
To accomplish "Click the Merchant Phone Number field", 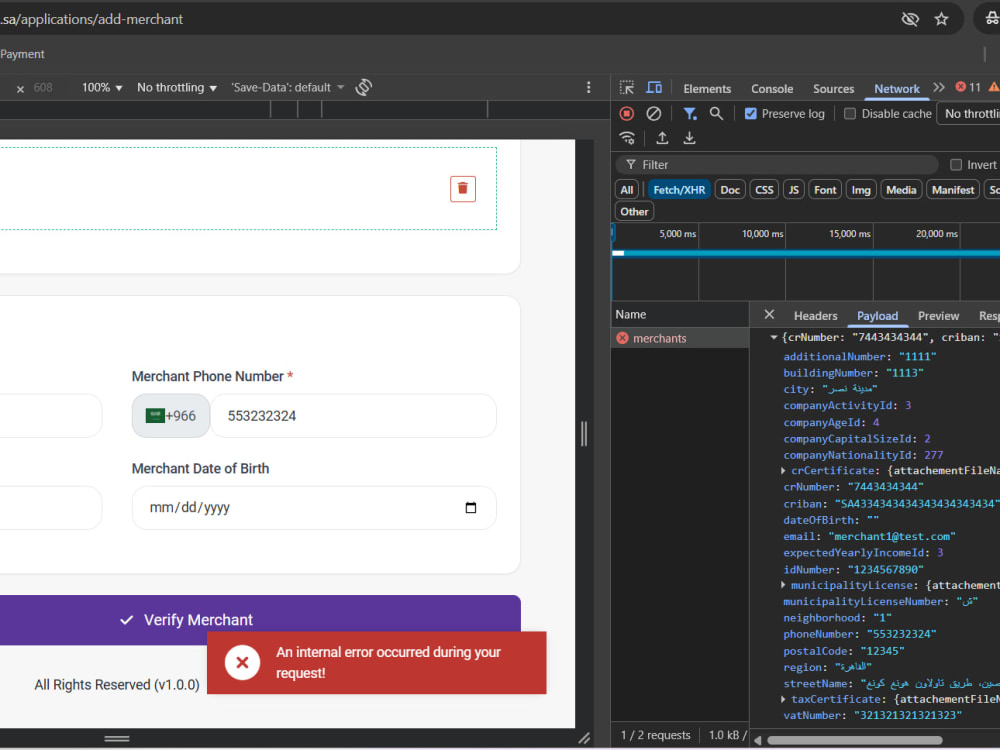I will [353, 416].
